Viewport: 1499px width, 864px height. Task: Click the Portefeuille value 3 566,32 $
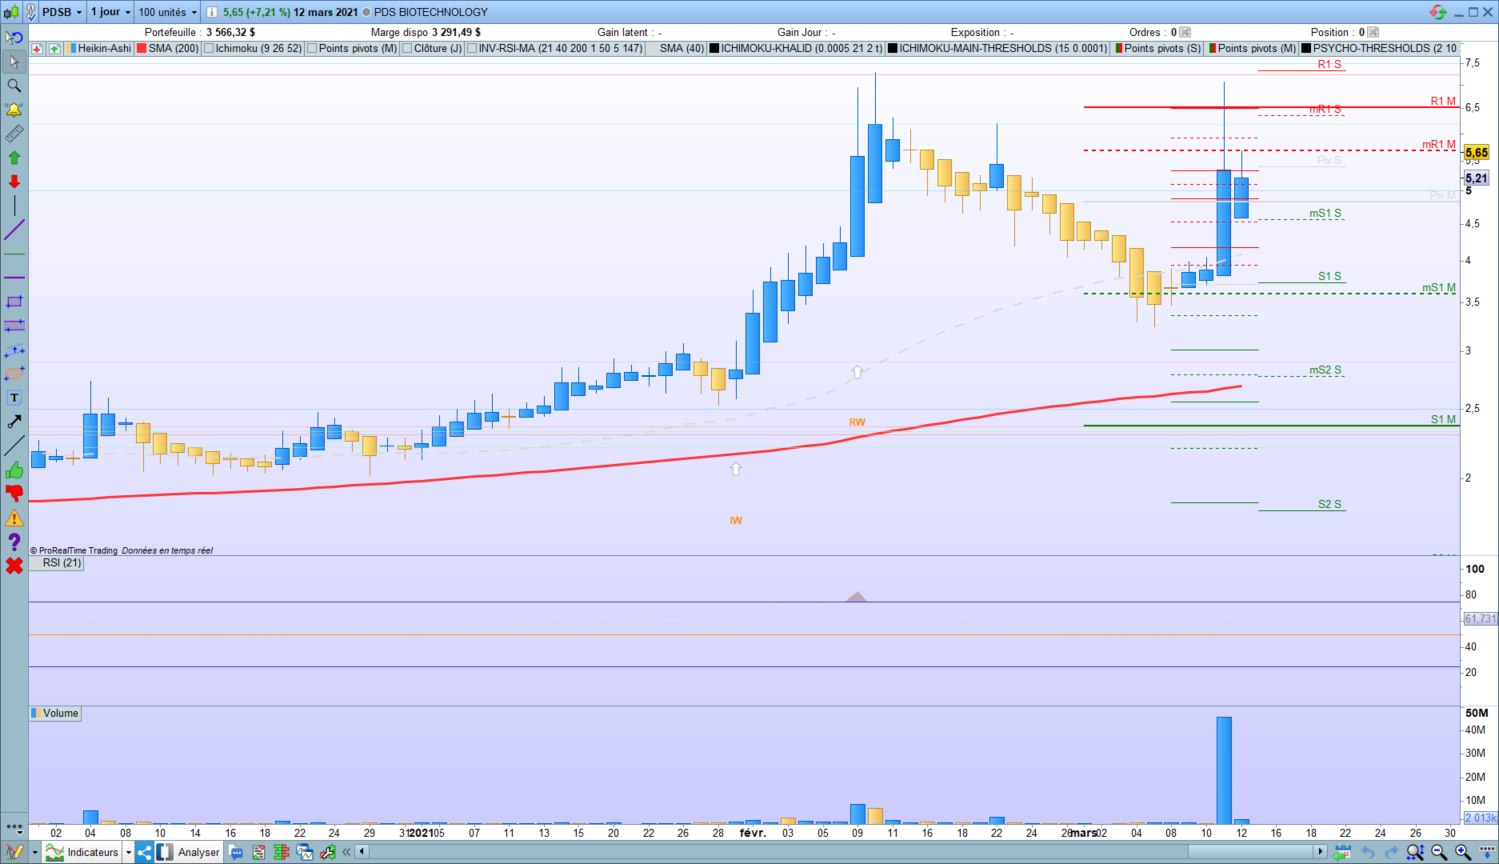[231, 32]
